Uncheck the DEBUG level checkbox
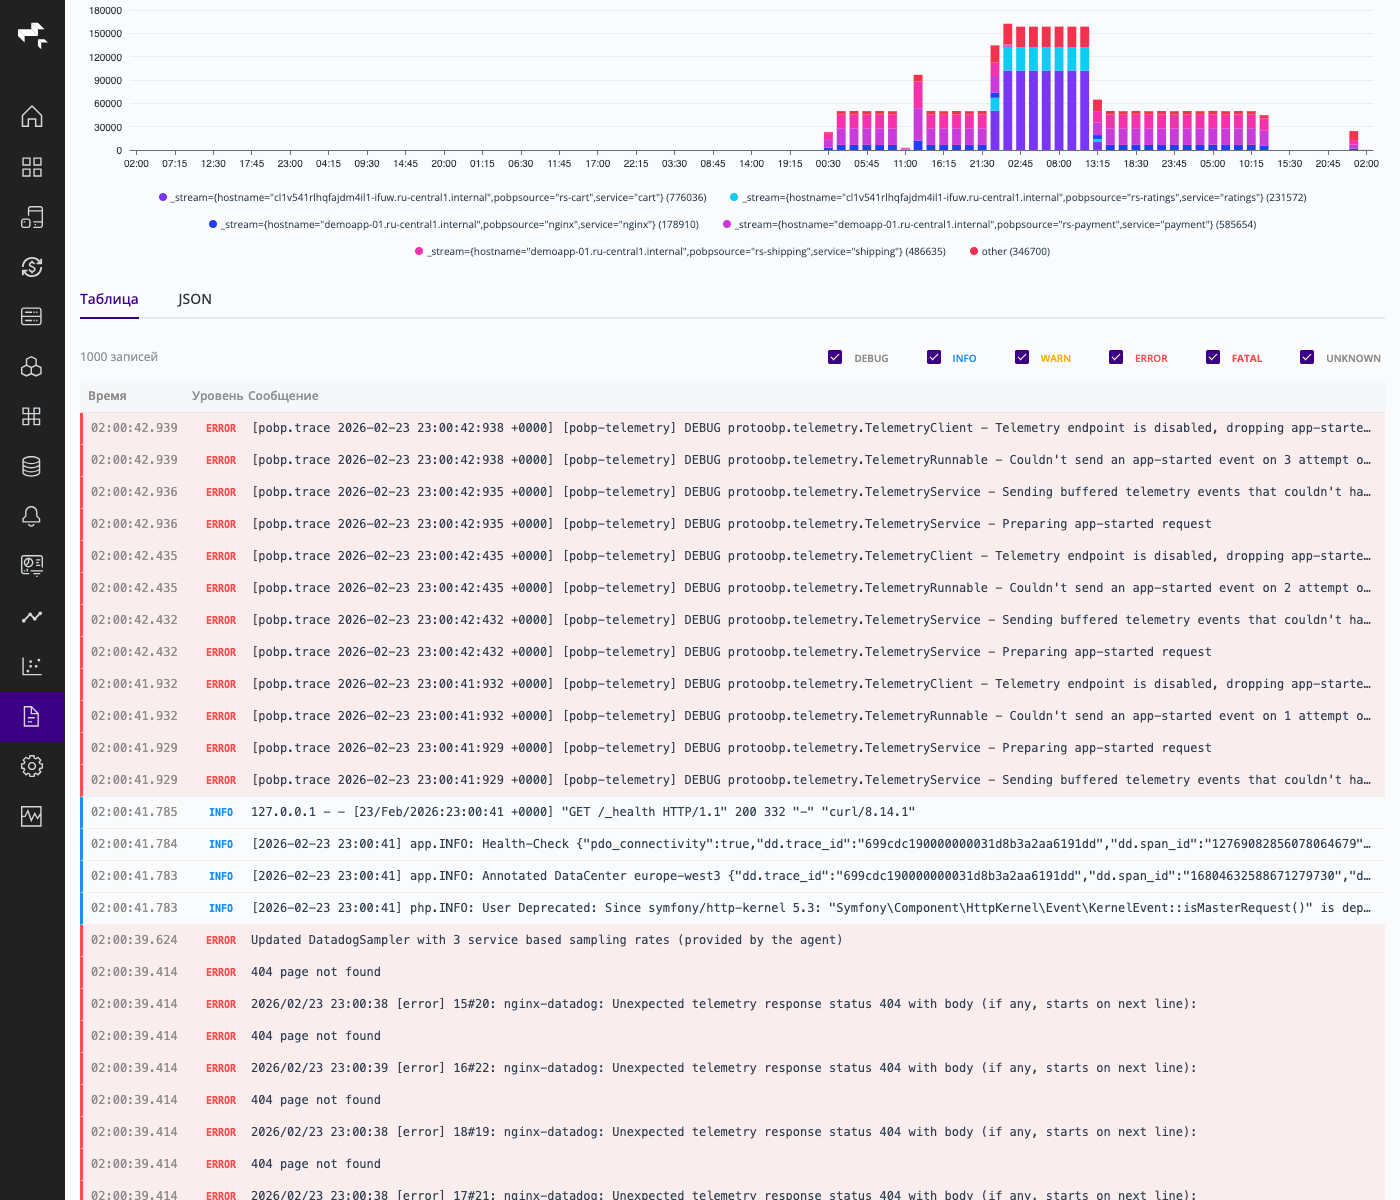Screen dimensions: 1400x1200 coord(835,357)
